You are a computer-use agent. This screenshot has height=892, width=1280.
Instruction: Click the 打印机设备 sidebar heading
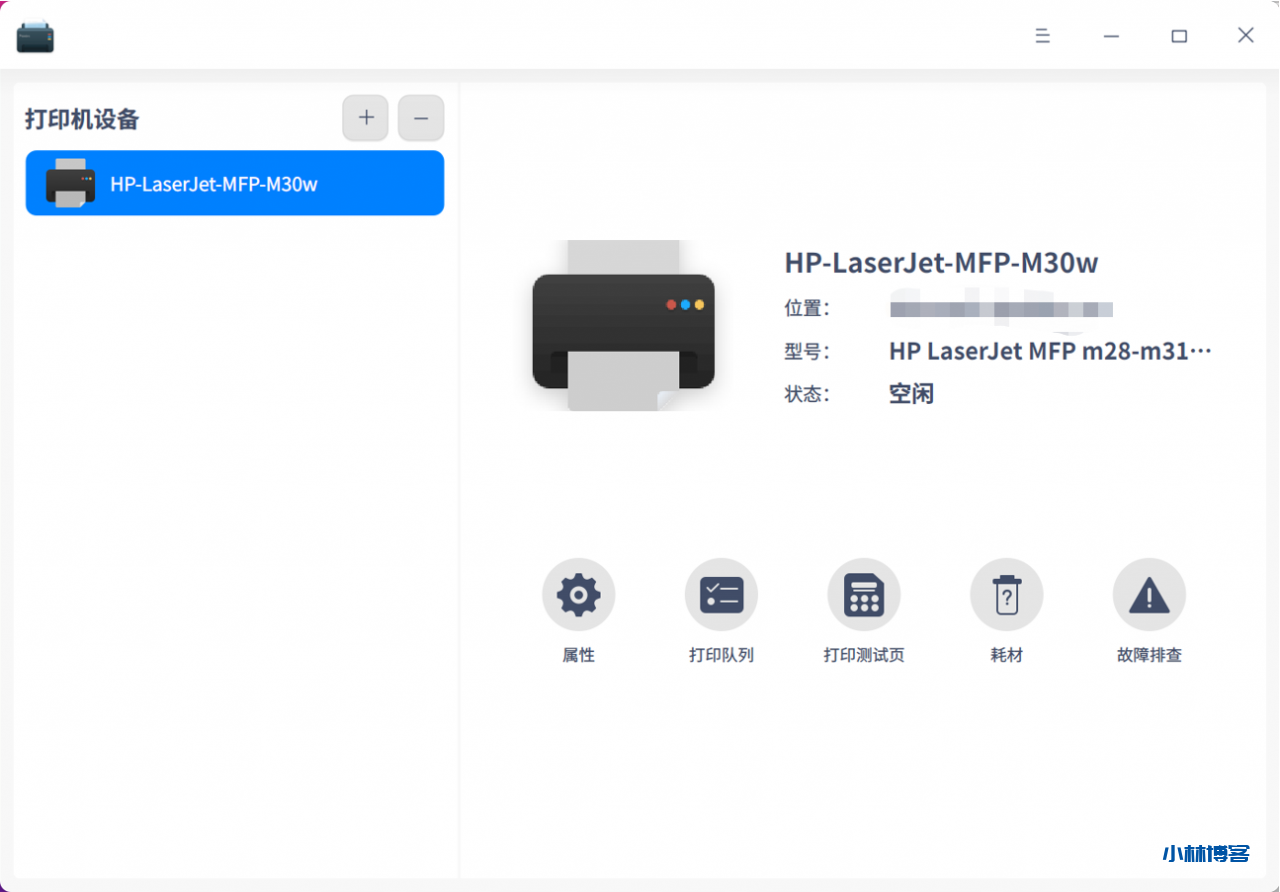pos(82,119)
